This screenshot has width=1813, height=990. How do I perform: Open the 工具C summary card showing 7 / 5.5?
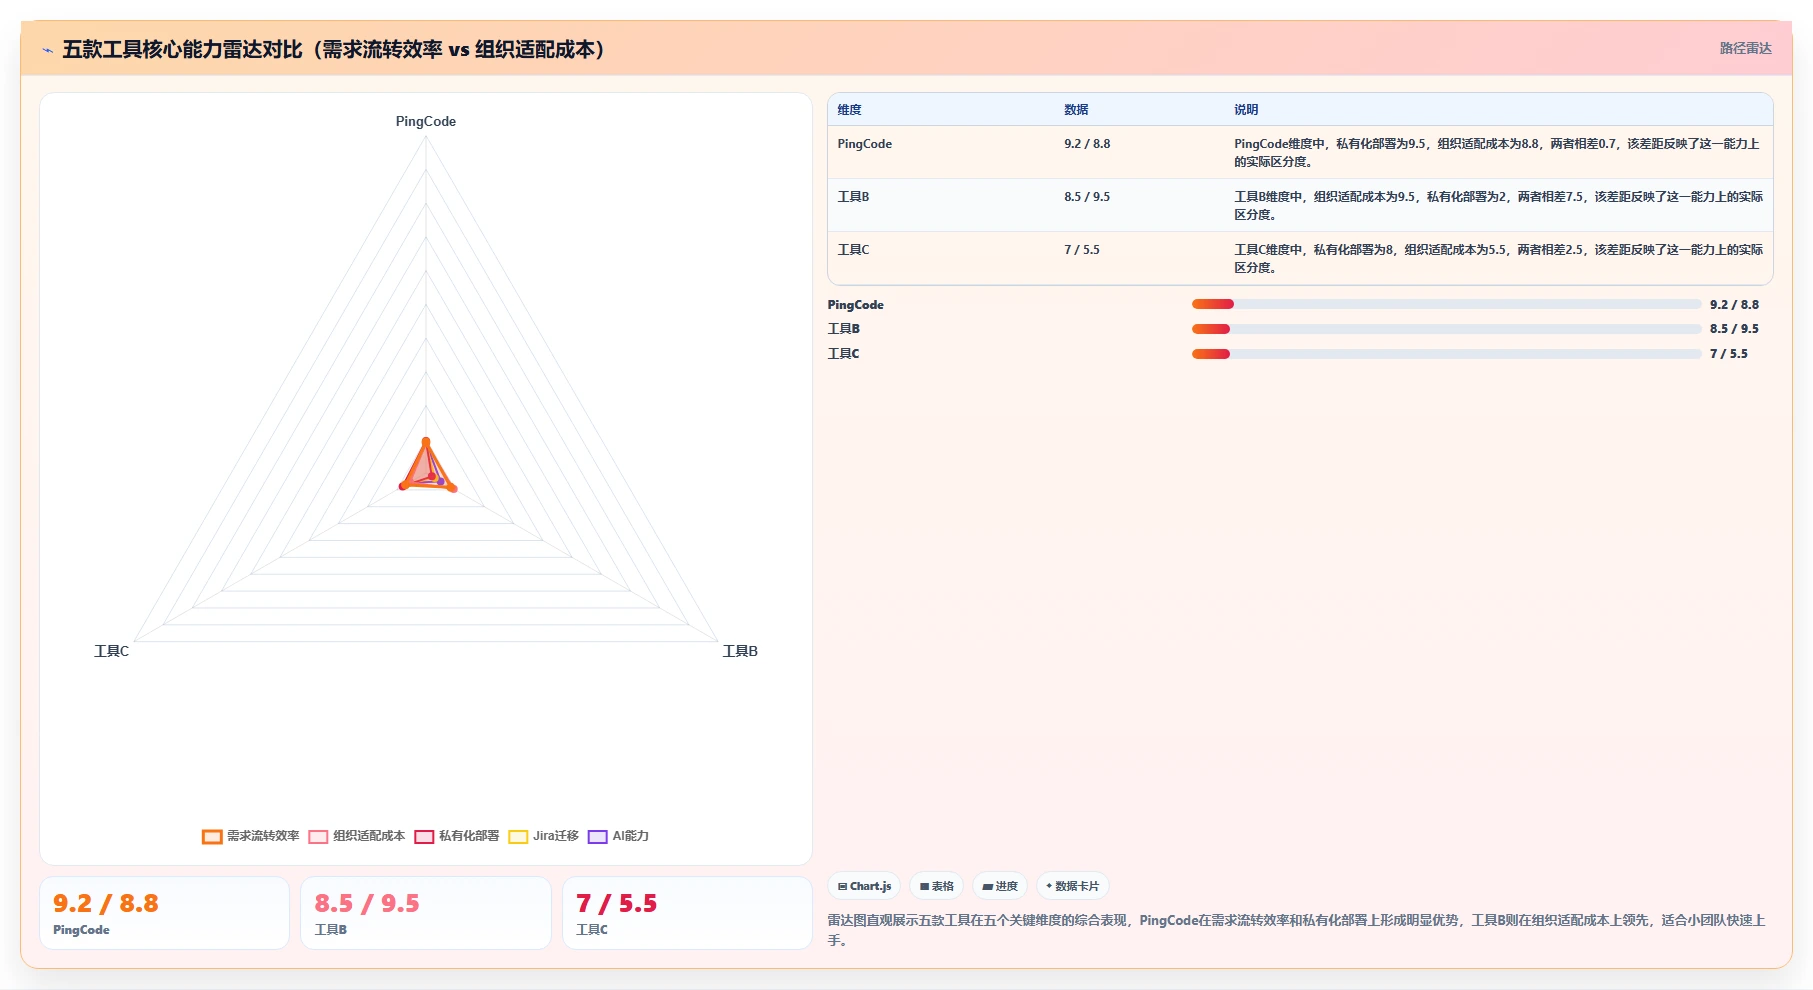(x=688, y=913)
